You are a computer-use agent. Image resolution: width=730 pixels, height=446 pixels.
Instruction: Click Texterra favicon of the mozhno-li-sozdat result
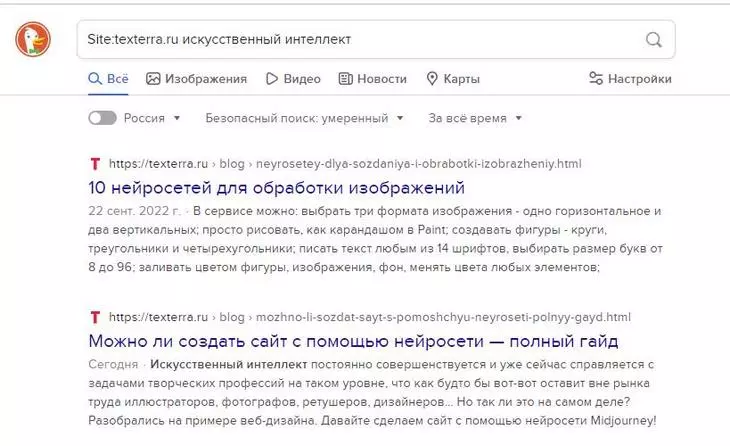tap(95, 318)
